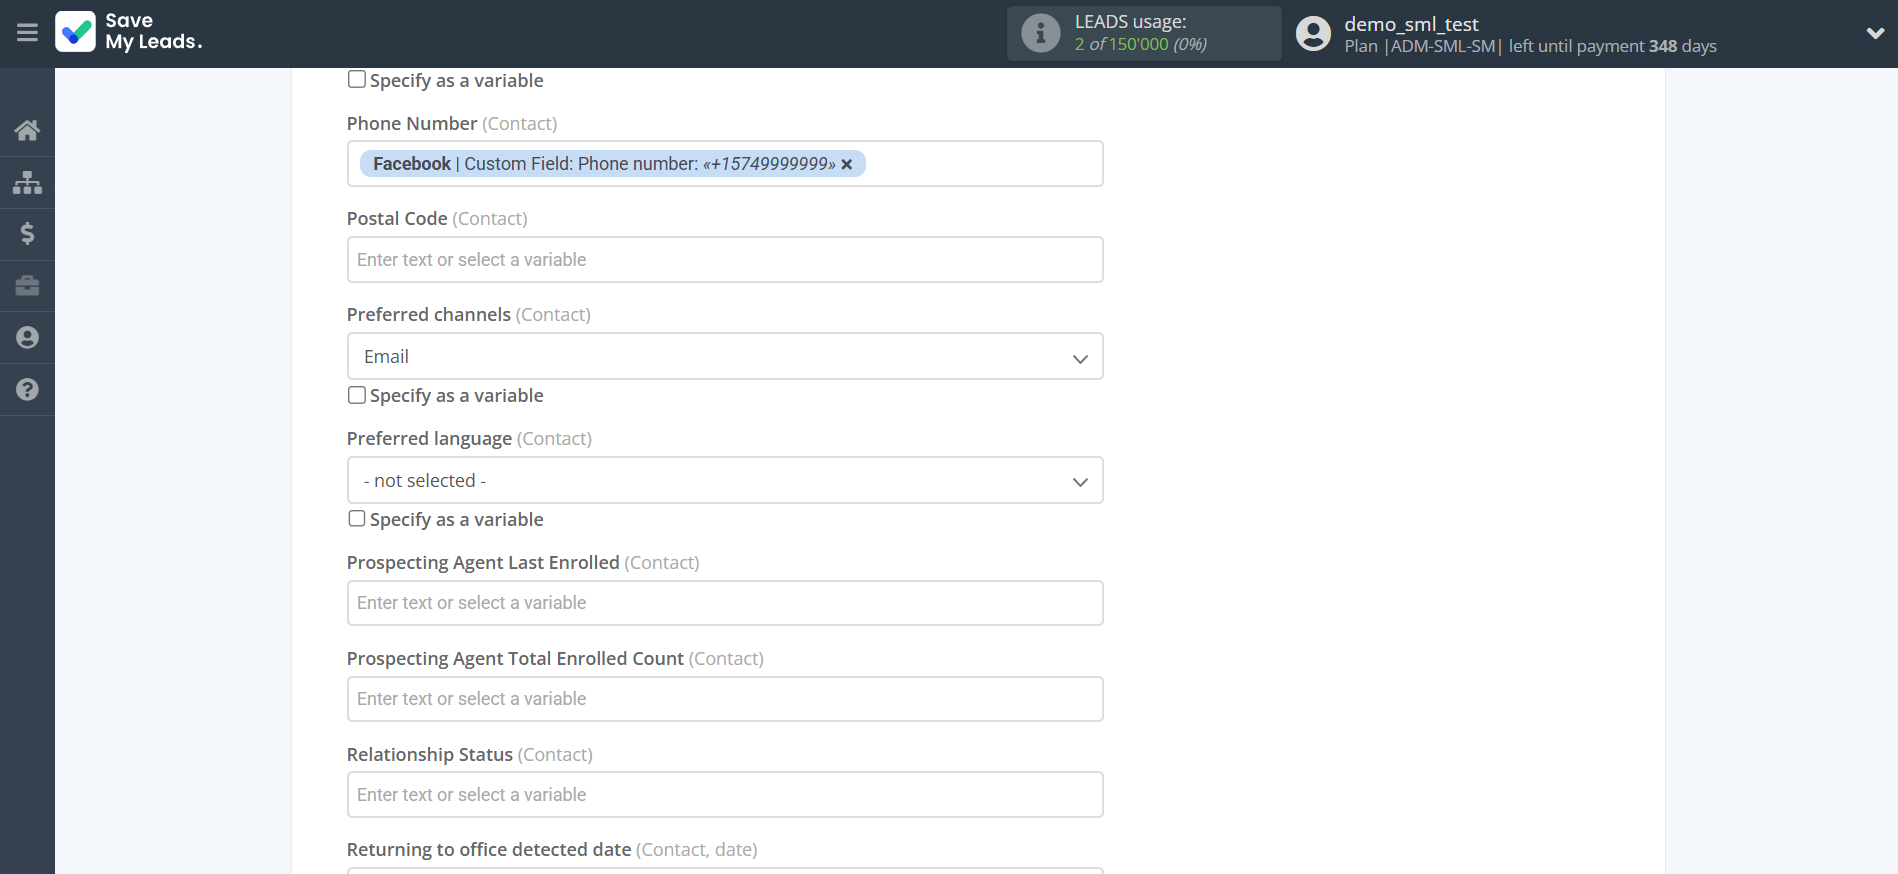Check Specify as a variable under Preferred language
The image size is (1898, 874).
[x=357, y=519]
